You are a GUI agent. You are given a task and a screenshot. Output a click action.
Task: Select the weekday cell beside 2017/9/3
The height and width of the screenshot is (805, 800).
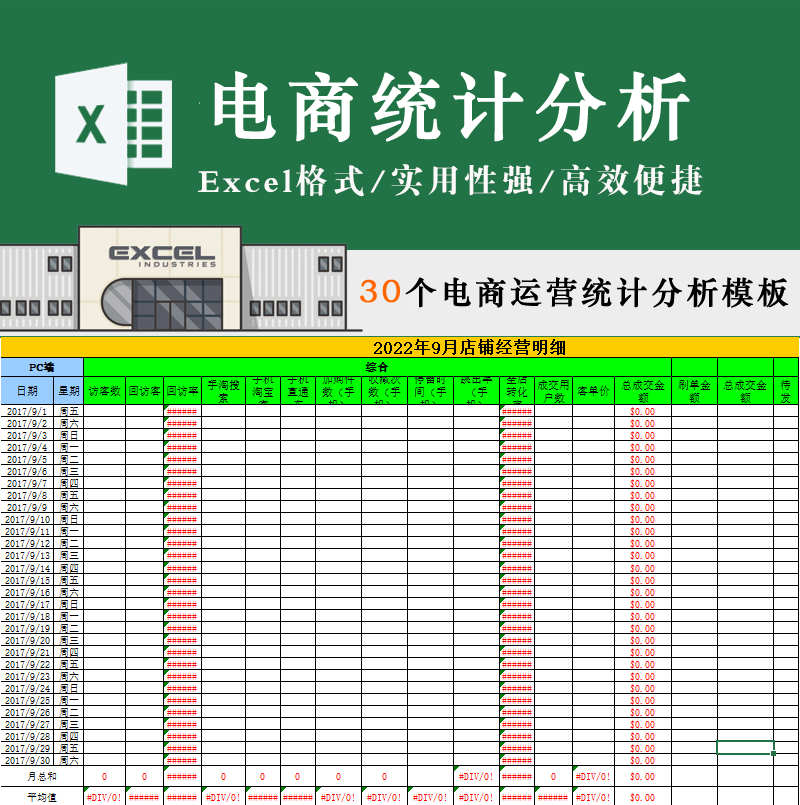click(69, 435)
